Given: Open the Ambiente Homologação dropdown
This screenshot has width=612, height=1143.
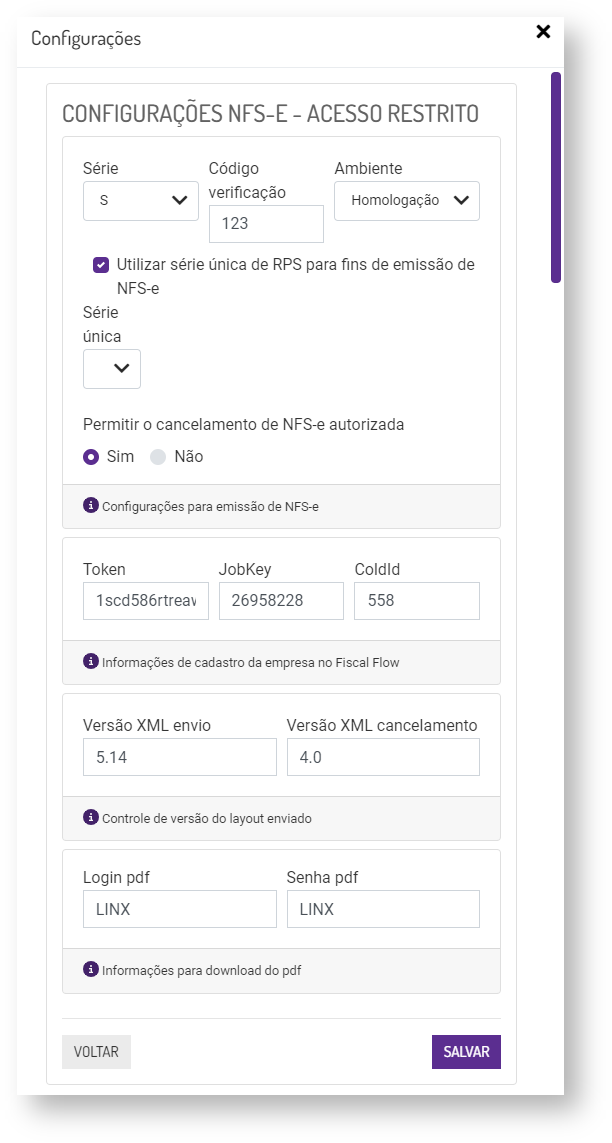Looking at the screenshot, I should click(x=407, y=200).
